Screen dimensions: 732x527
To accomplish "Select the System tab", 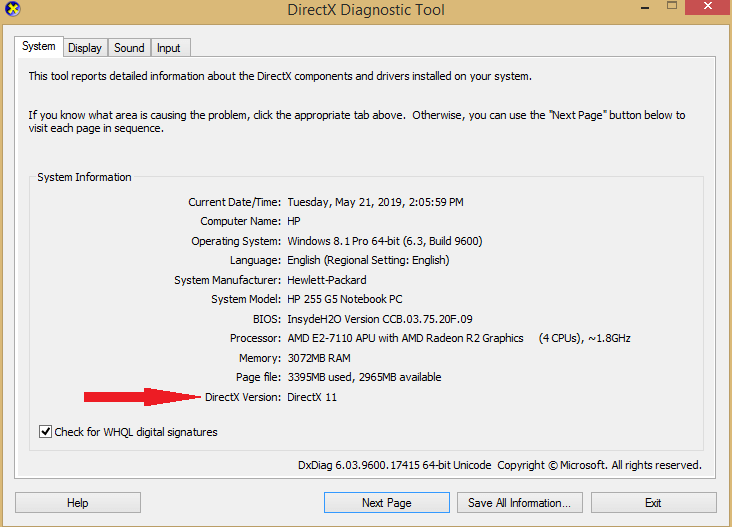I will [39, 46].
